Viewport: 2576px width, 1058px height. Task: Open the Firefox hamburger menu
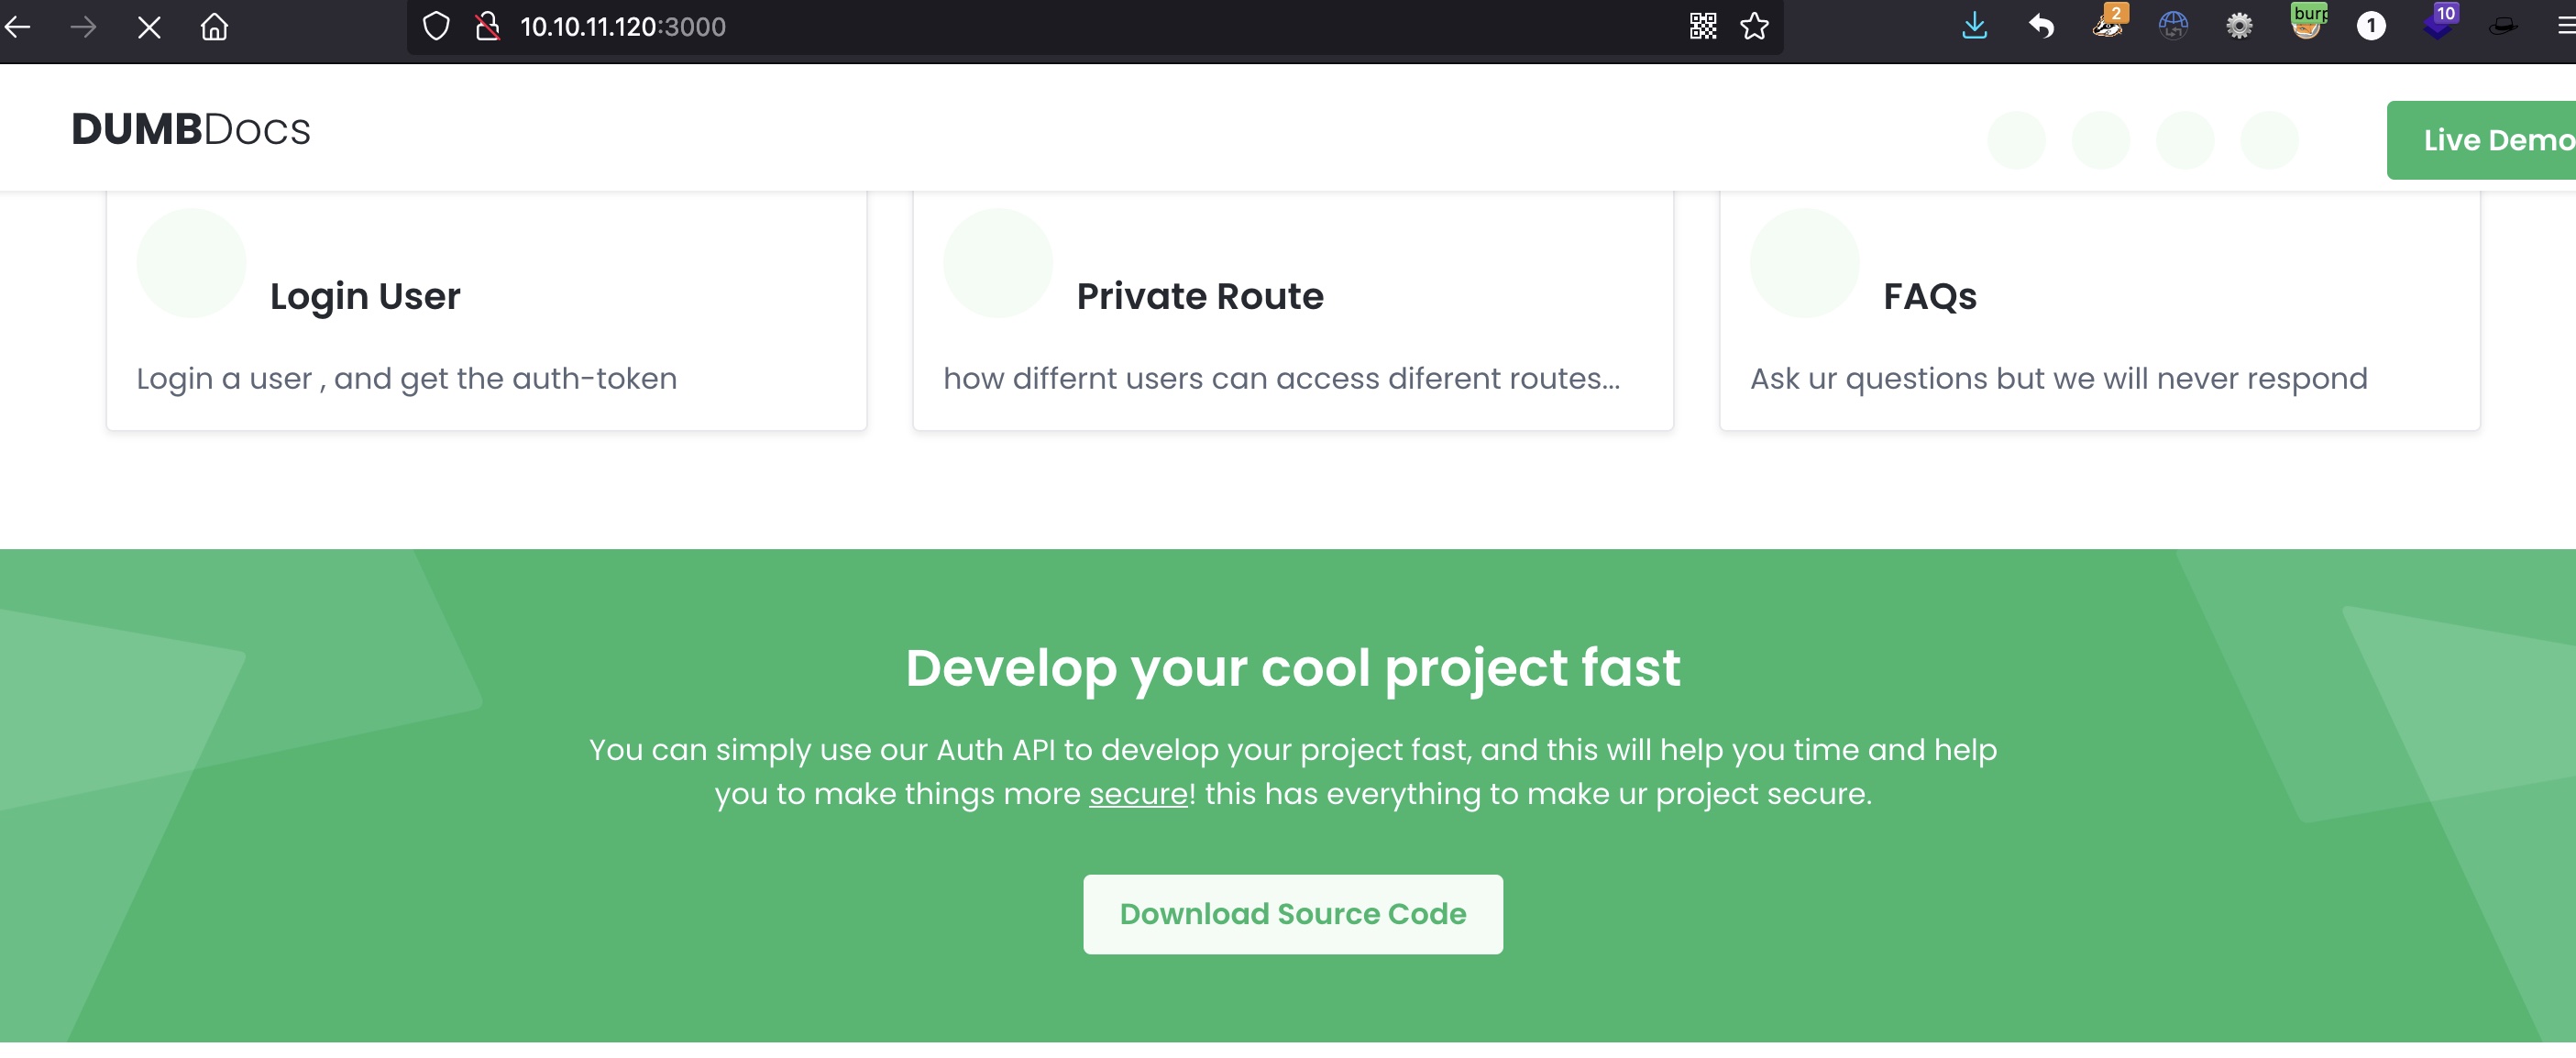point(2564,27)
